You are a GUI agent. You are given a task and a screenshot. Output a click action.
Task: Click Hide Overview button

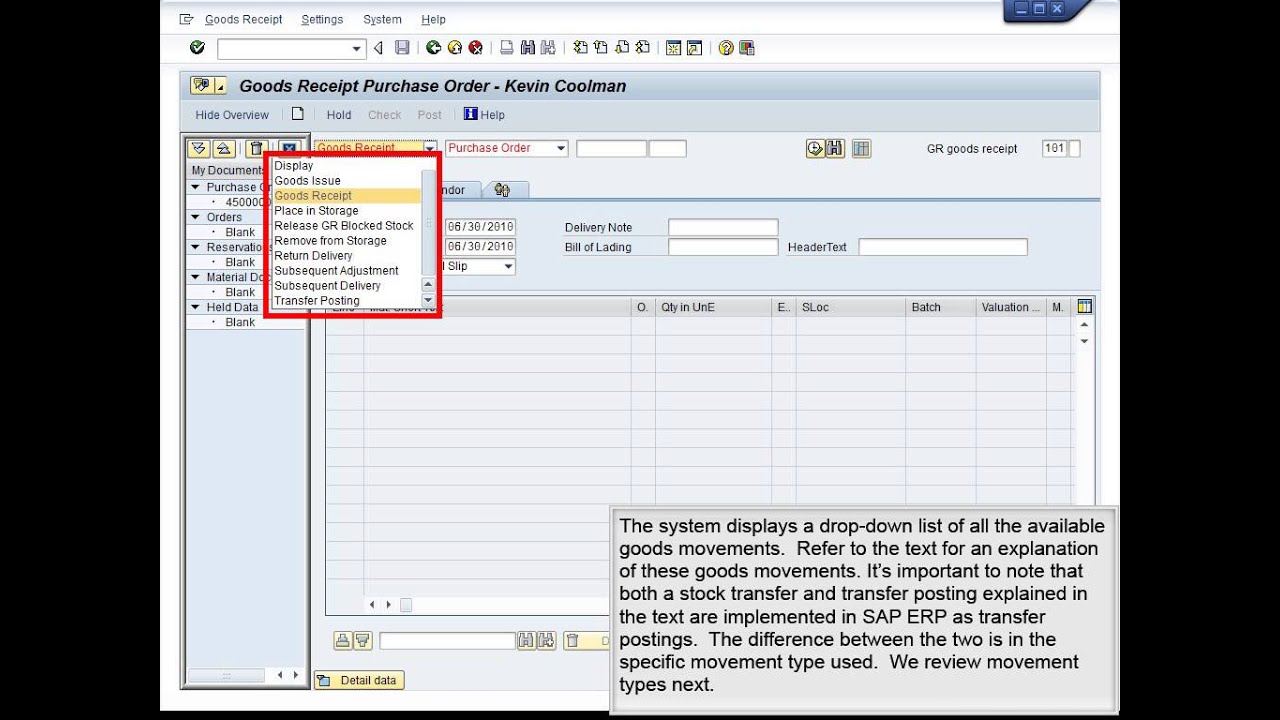click(232, 115)
